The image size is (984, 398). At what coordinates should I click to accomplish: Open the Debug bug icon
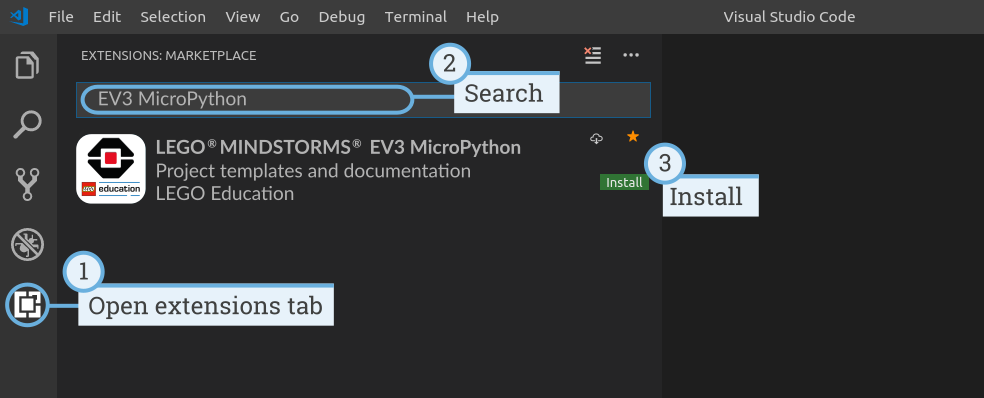coord(28,244)
